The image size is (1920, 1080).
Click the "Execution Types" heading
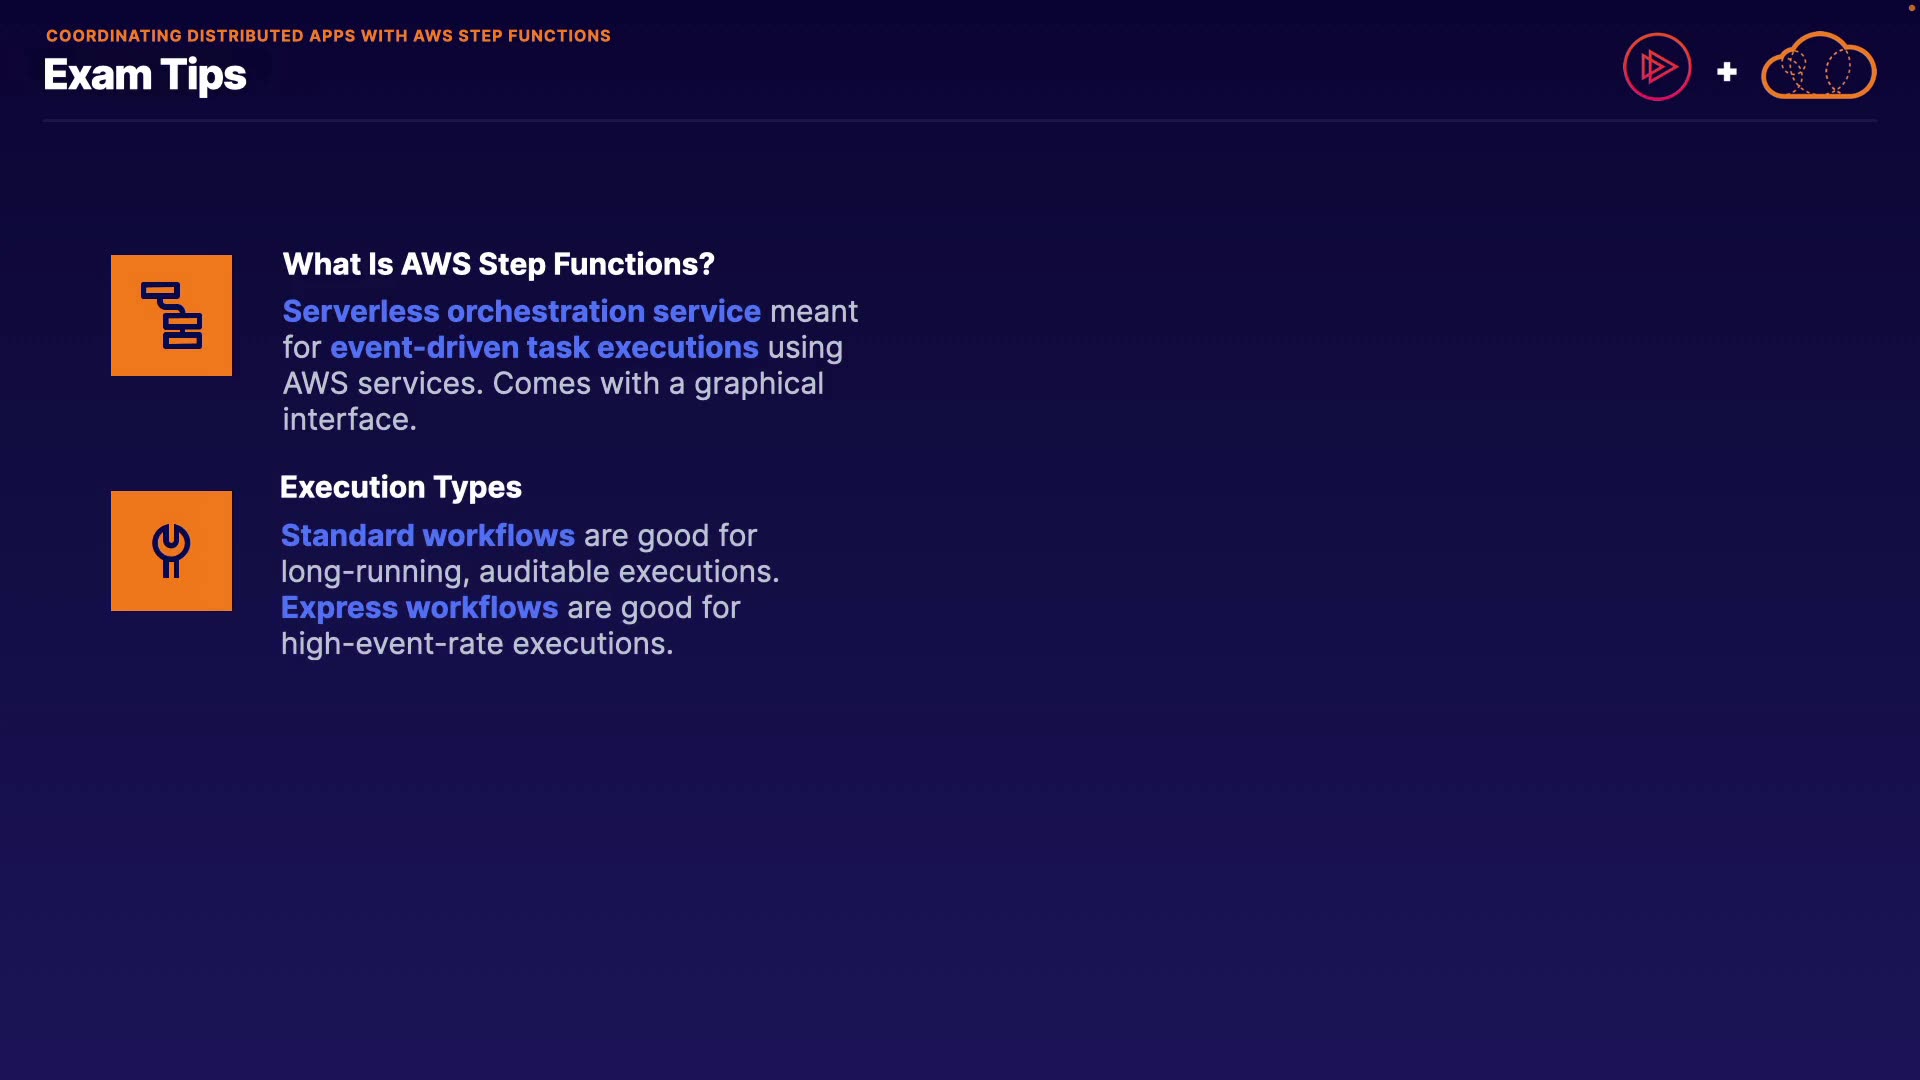400,487
